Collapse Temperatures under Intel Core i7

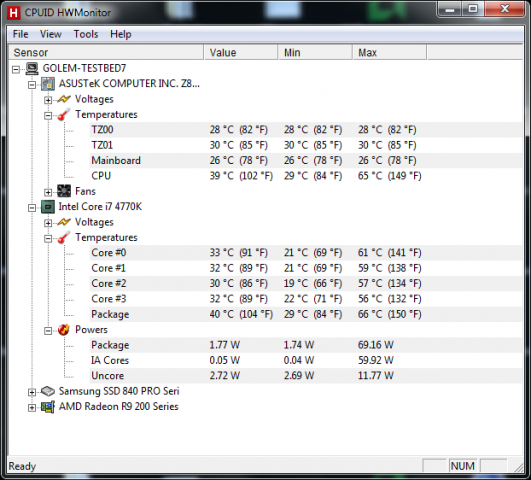pyautogui.click(x=48, y=238)
